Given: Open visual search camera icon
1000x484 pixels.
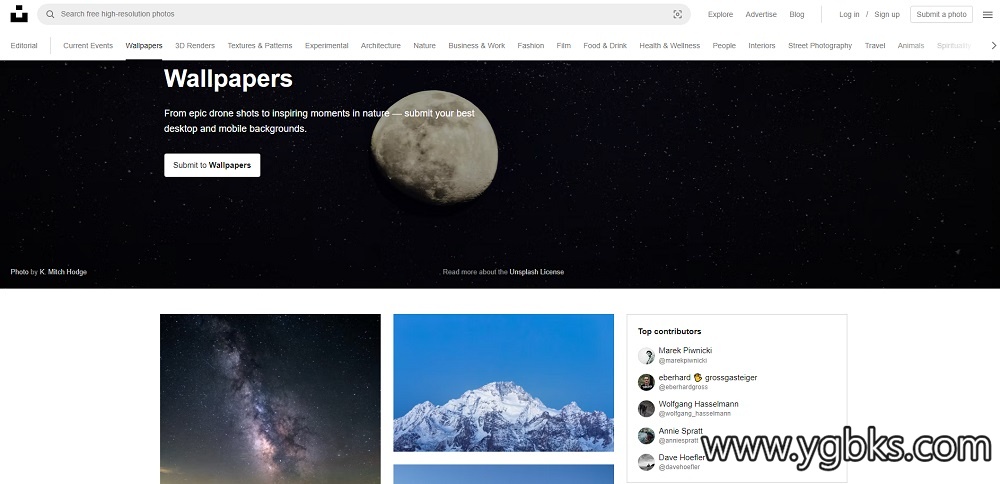Looking at the screenshot, I should (x=677, y=14).
